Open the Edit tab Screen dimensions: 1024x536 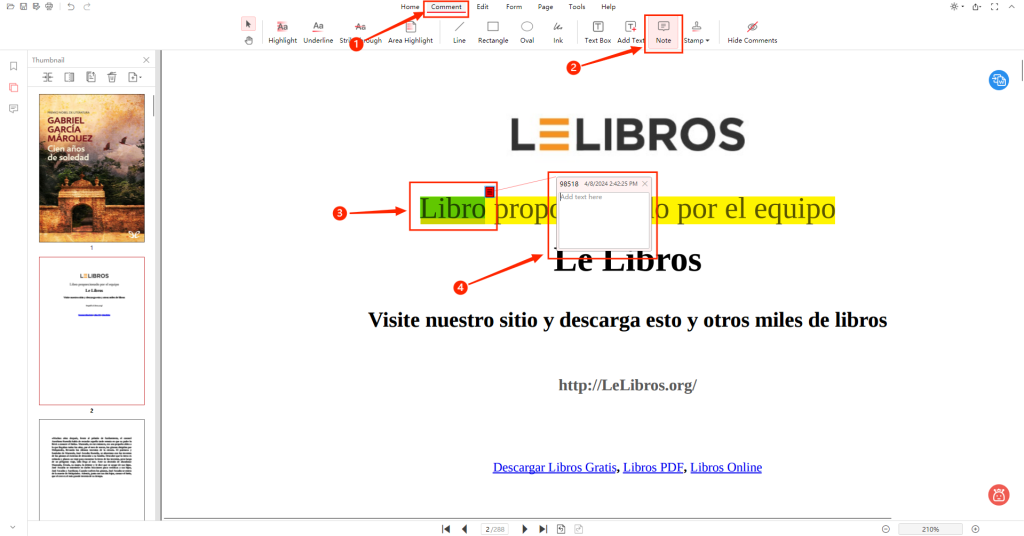483,7
